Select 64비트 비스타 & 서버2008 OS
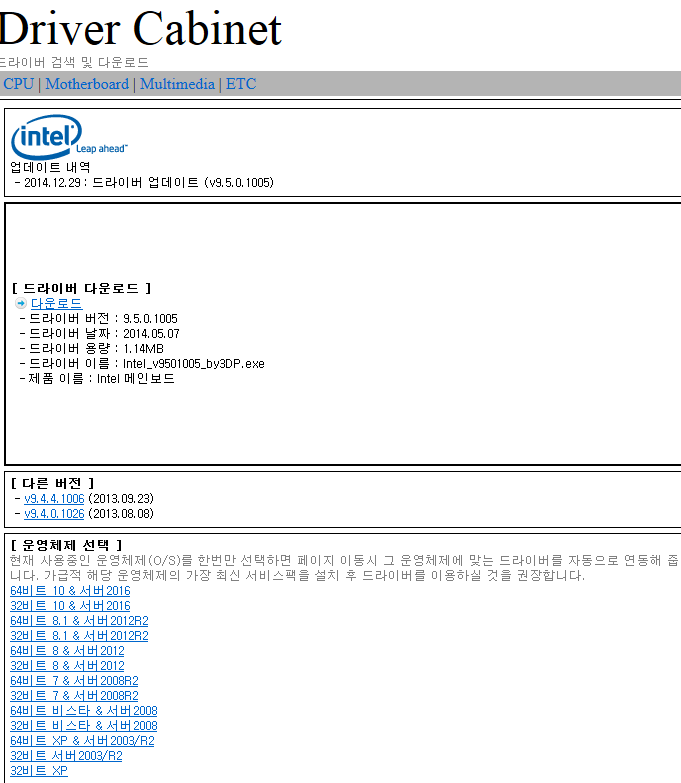681x783 pixels. 83,711
